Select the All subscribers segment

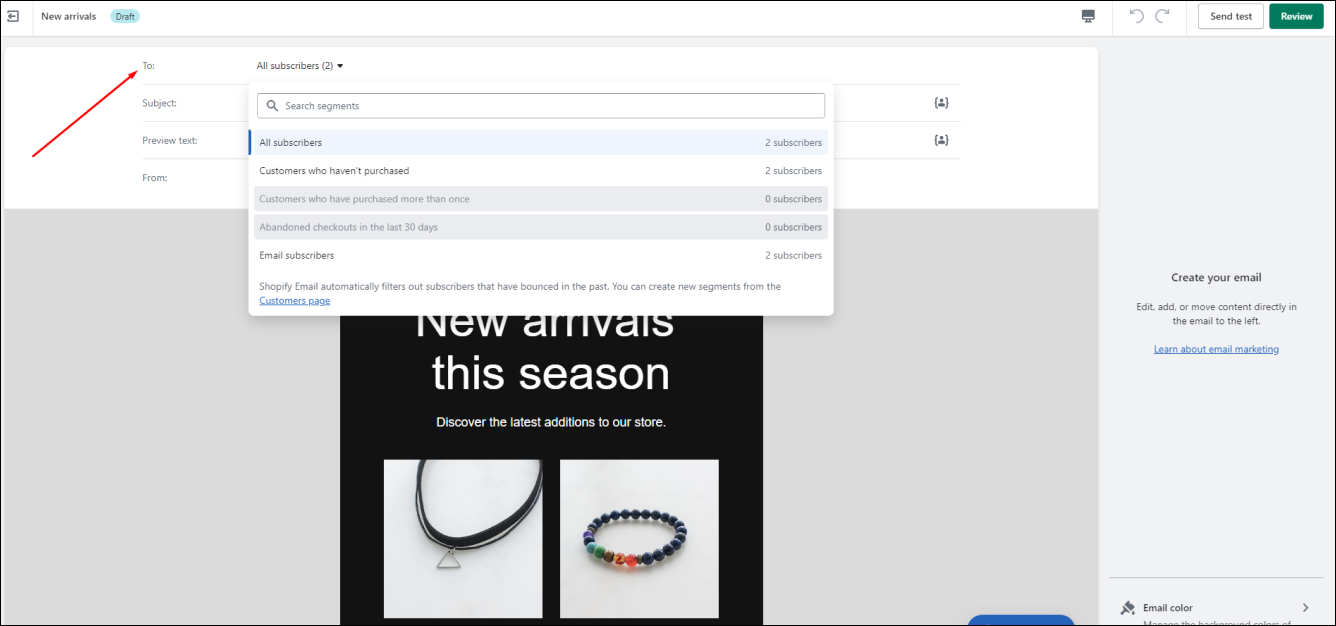coord(540,143)
